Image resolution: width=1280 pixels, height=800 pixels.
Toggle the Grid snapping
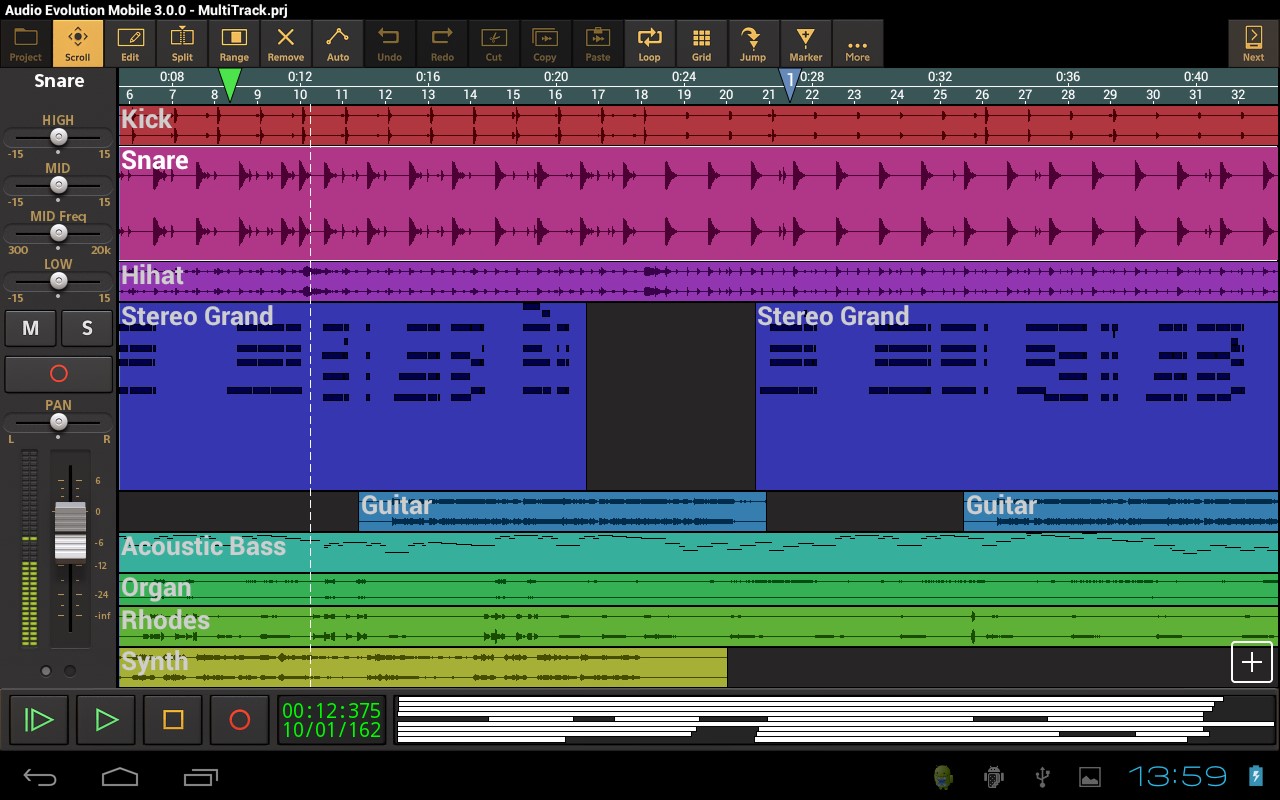coord(701,43)
